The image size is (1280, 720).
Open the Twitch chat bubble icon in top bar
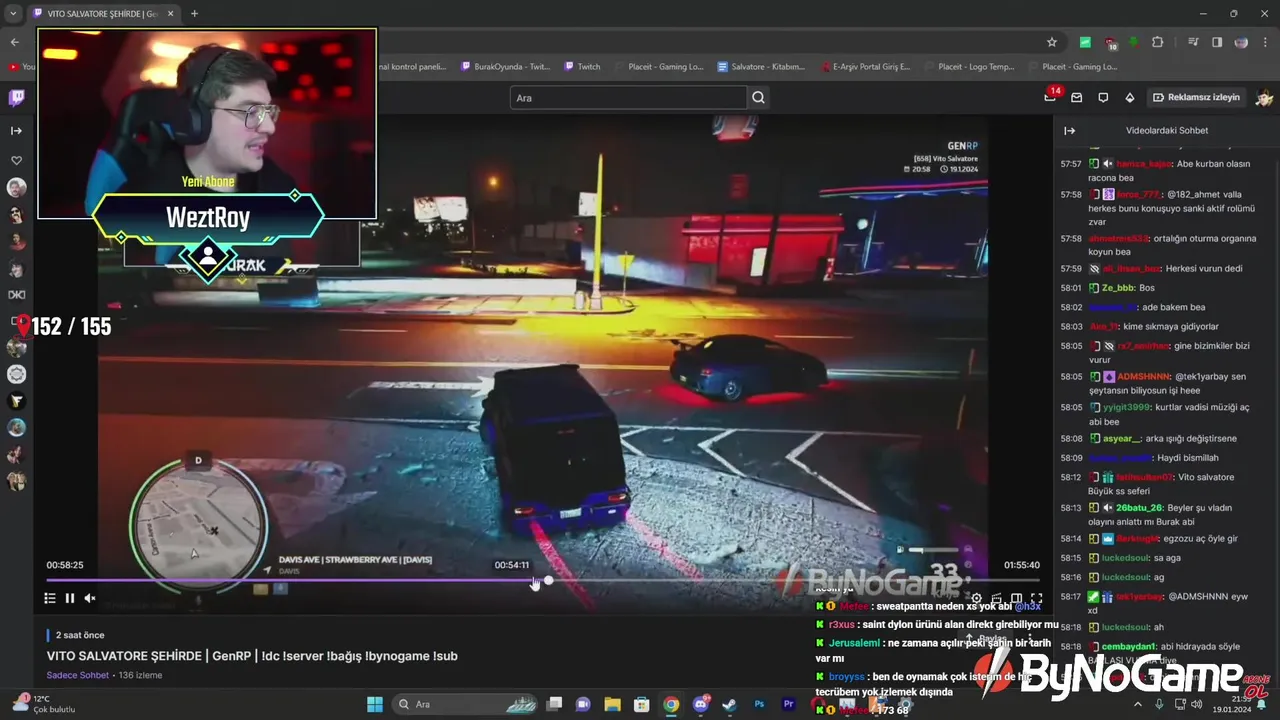[1103, 98]
